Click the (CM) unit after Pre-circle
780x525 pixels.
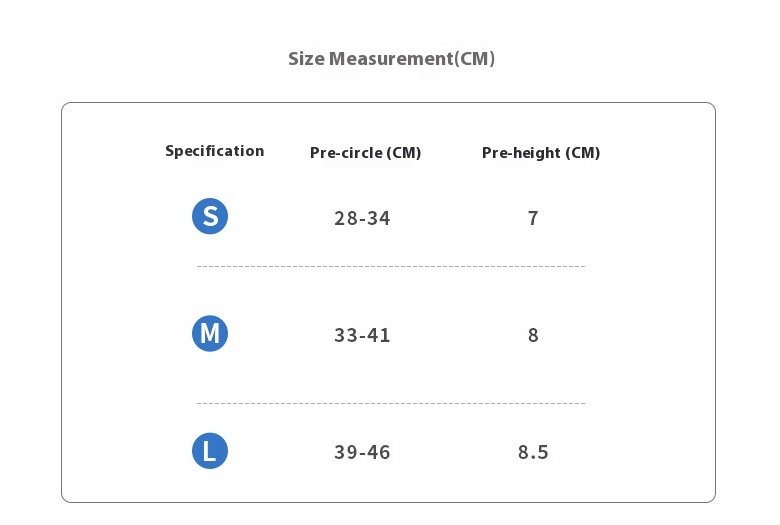[404, 153]
